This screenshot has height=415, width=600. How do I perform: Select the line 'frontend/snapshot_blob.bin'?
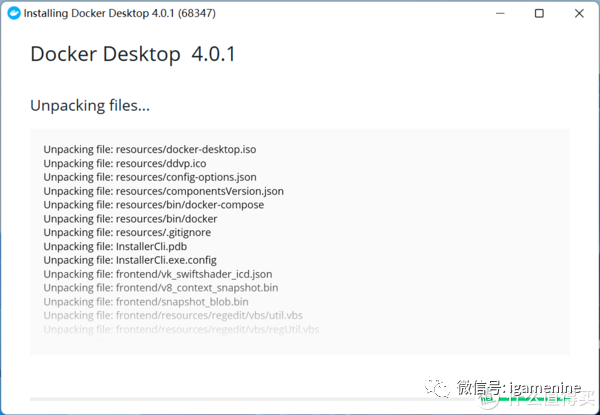pyautogui.click(x=146, y=302)
